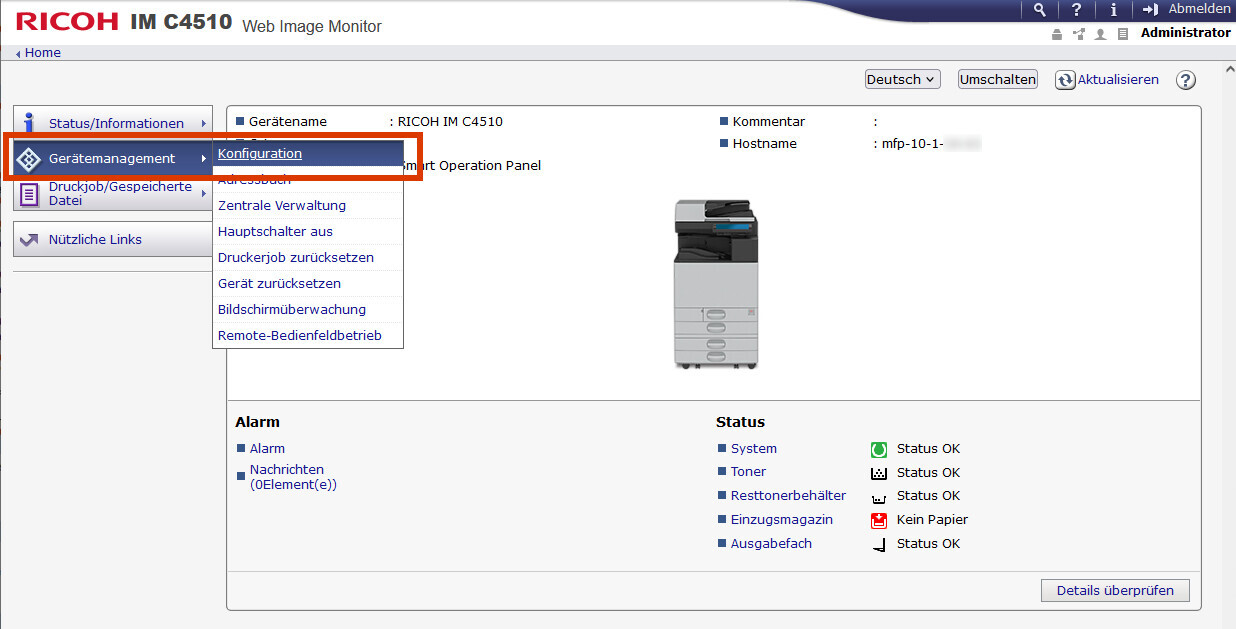Click 'Status OK' beside System
Screen dimensions: 1236x629
pyautogui.click(x=928, y=449)
